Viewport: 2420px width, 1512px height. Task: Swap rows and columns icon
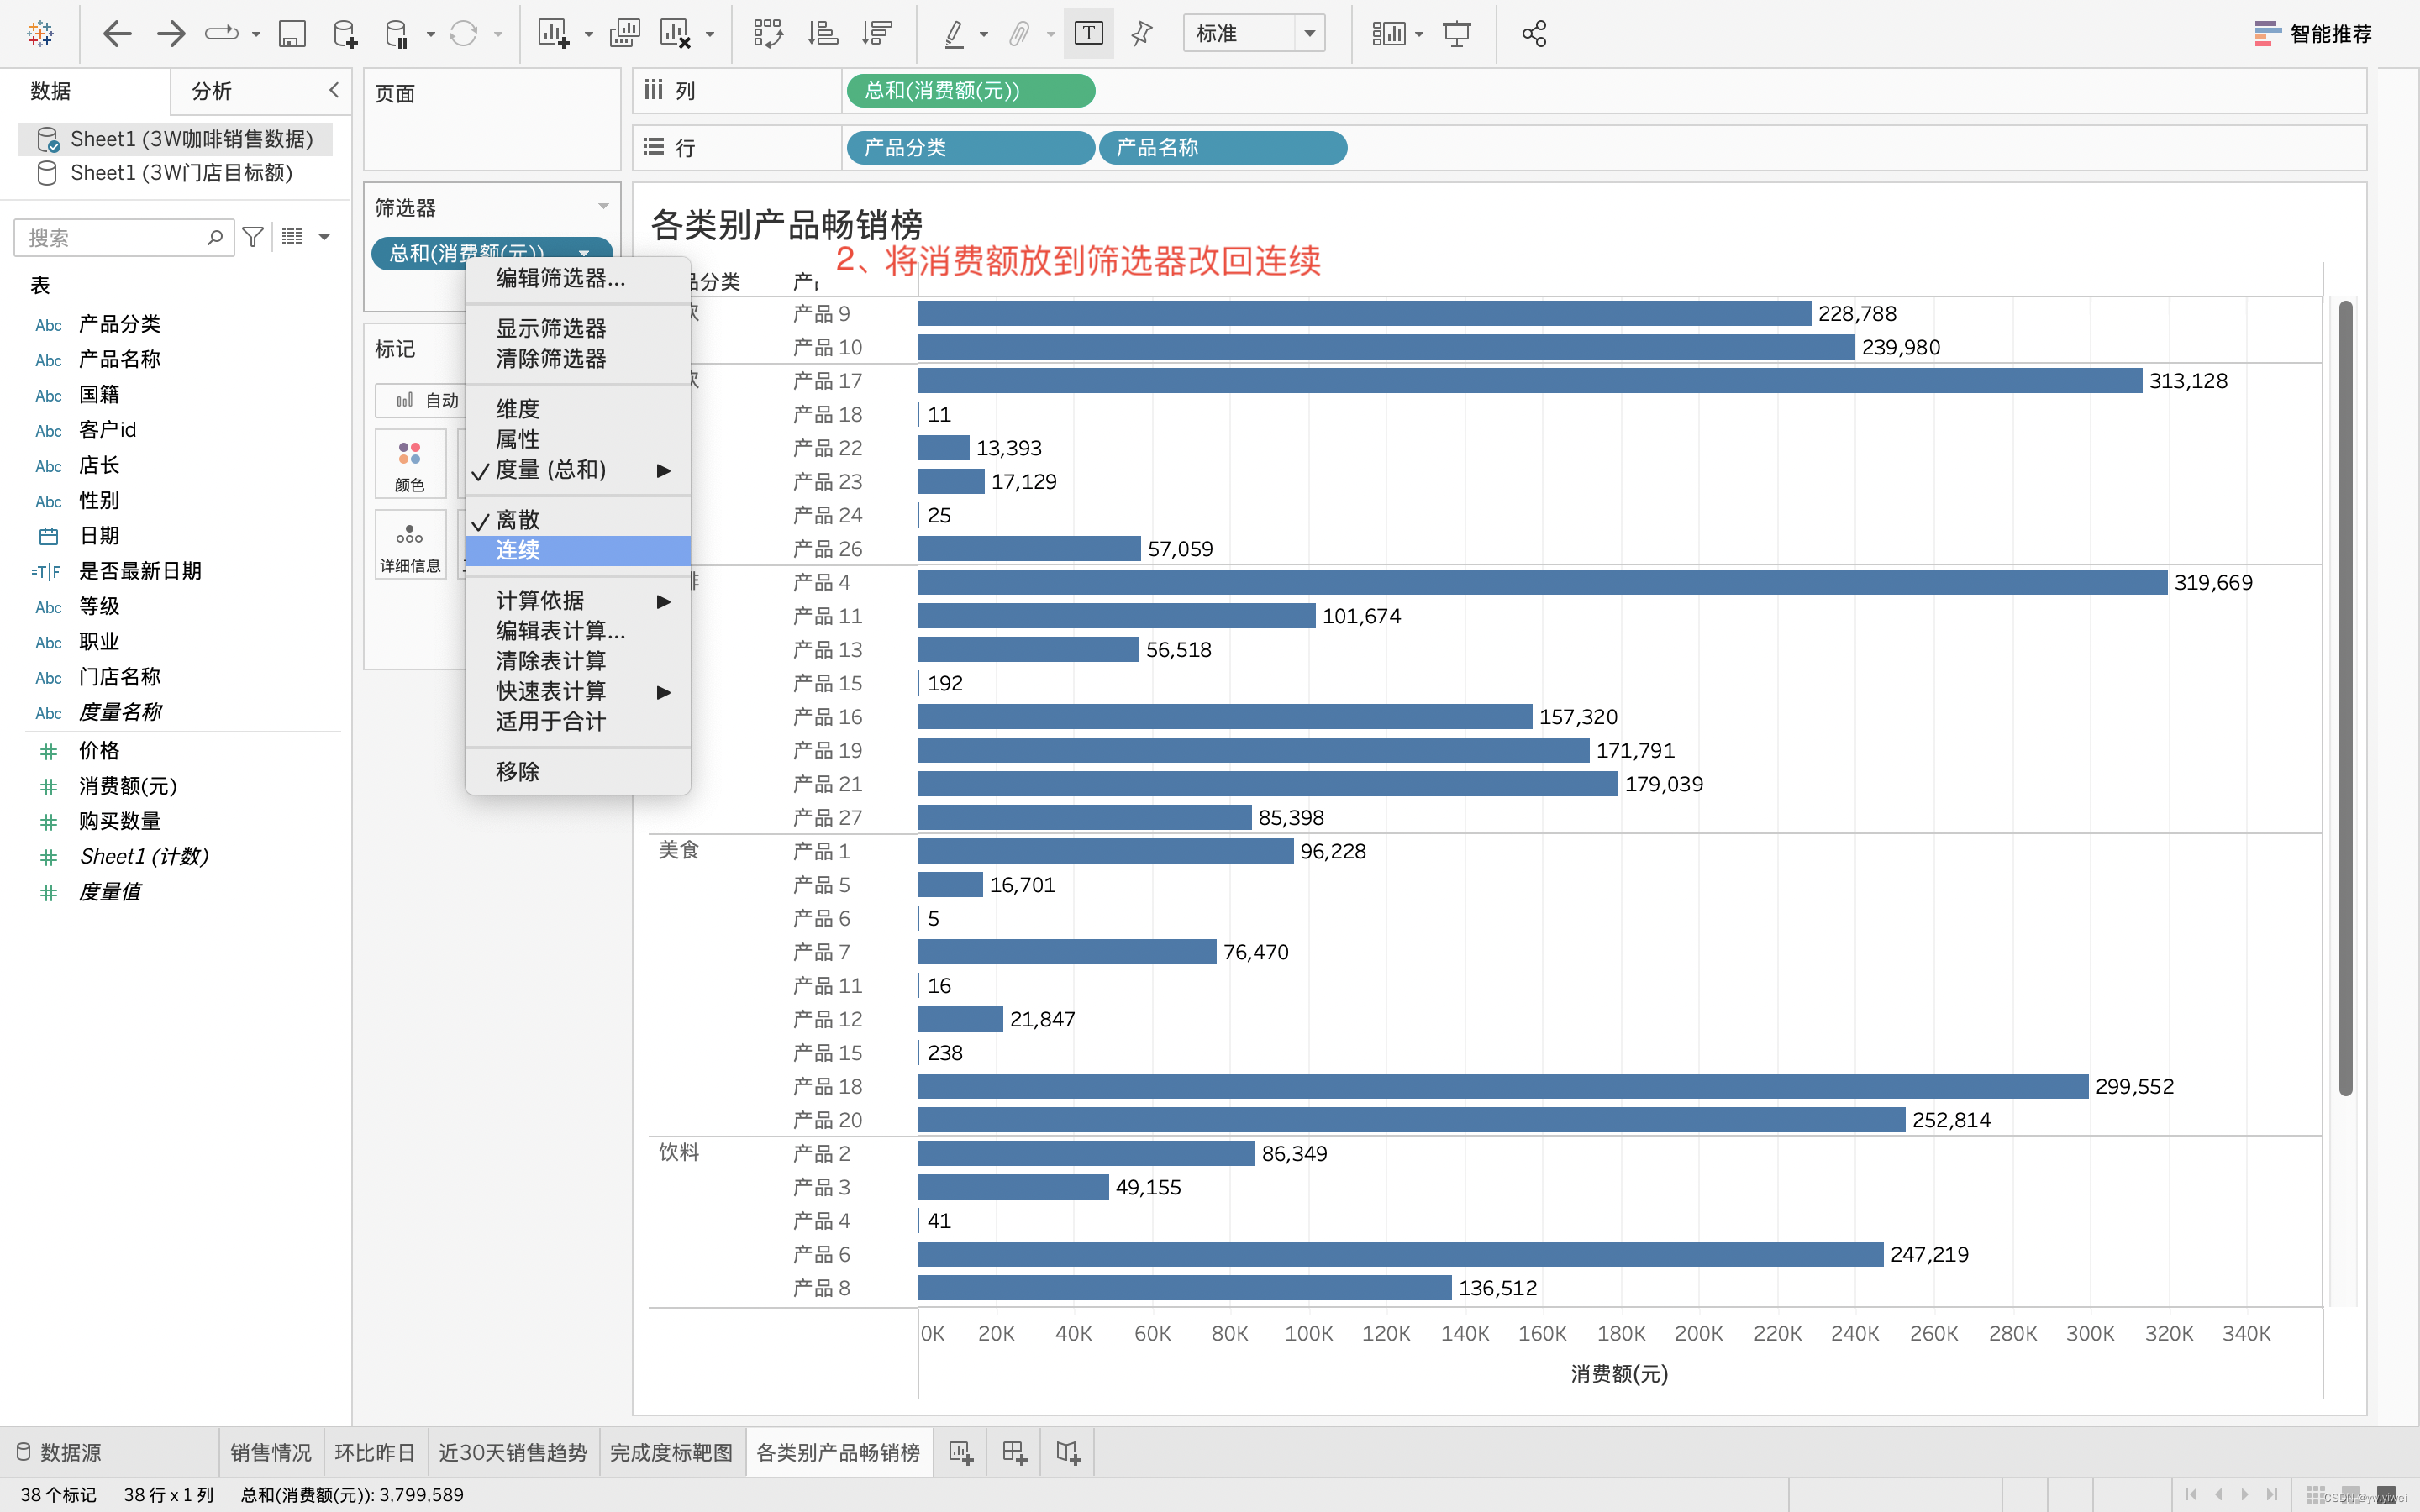click(768, 34)
